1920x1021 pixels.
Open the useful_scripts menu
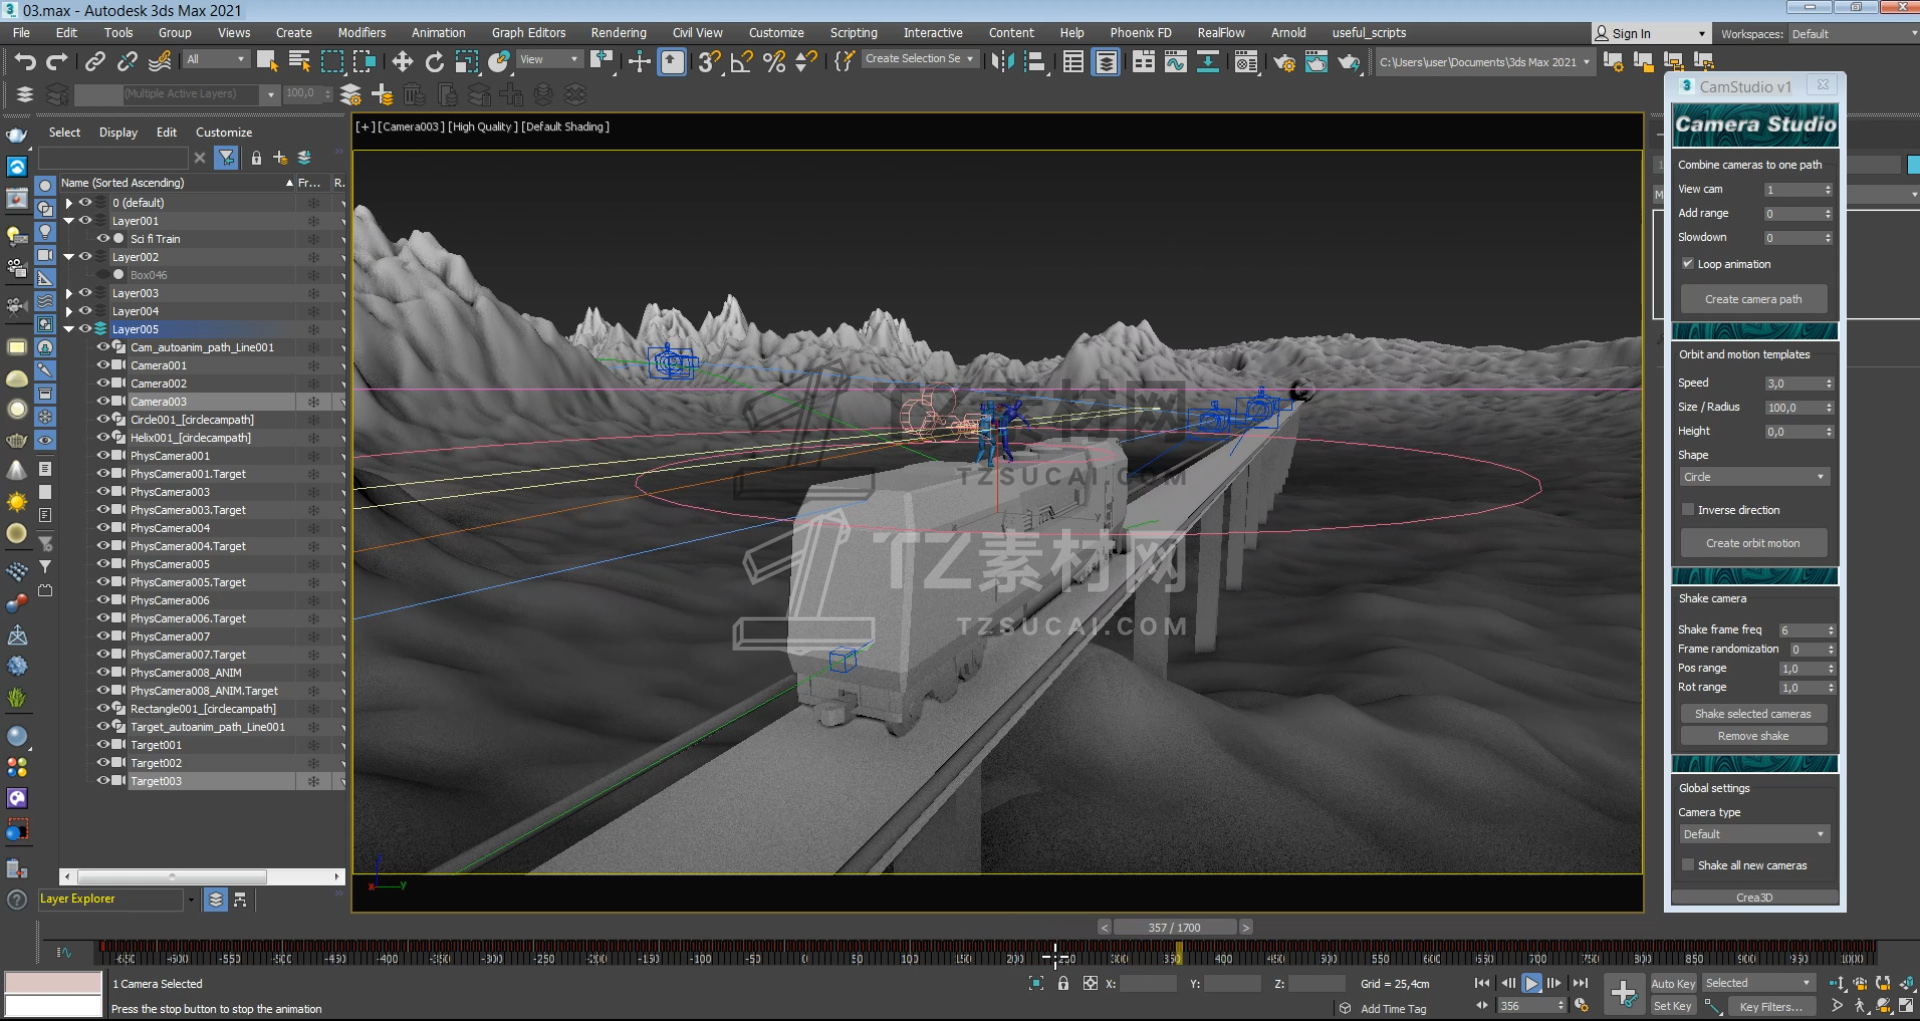click(x=1368, y=33)
